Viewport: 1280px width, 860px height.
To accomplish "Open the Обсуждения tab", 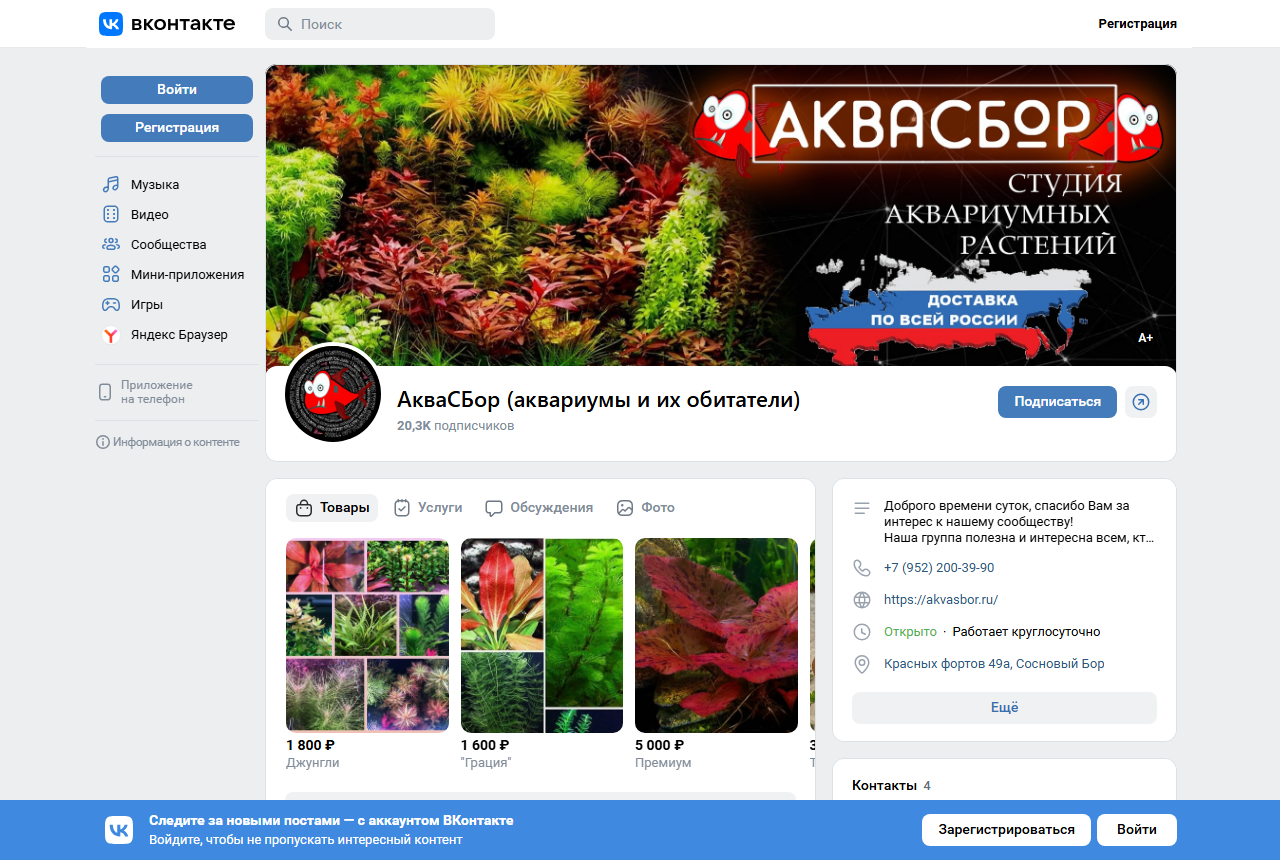I will (x=539, y=508).
